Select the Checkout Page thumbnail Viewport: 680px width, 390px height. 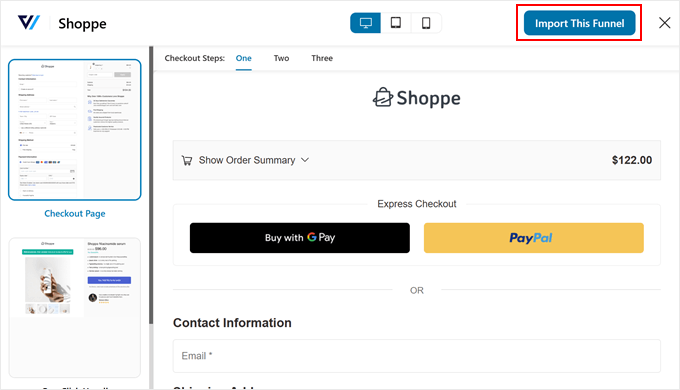pyautogui.click(x=75, y=130)
